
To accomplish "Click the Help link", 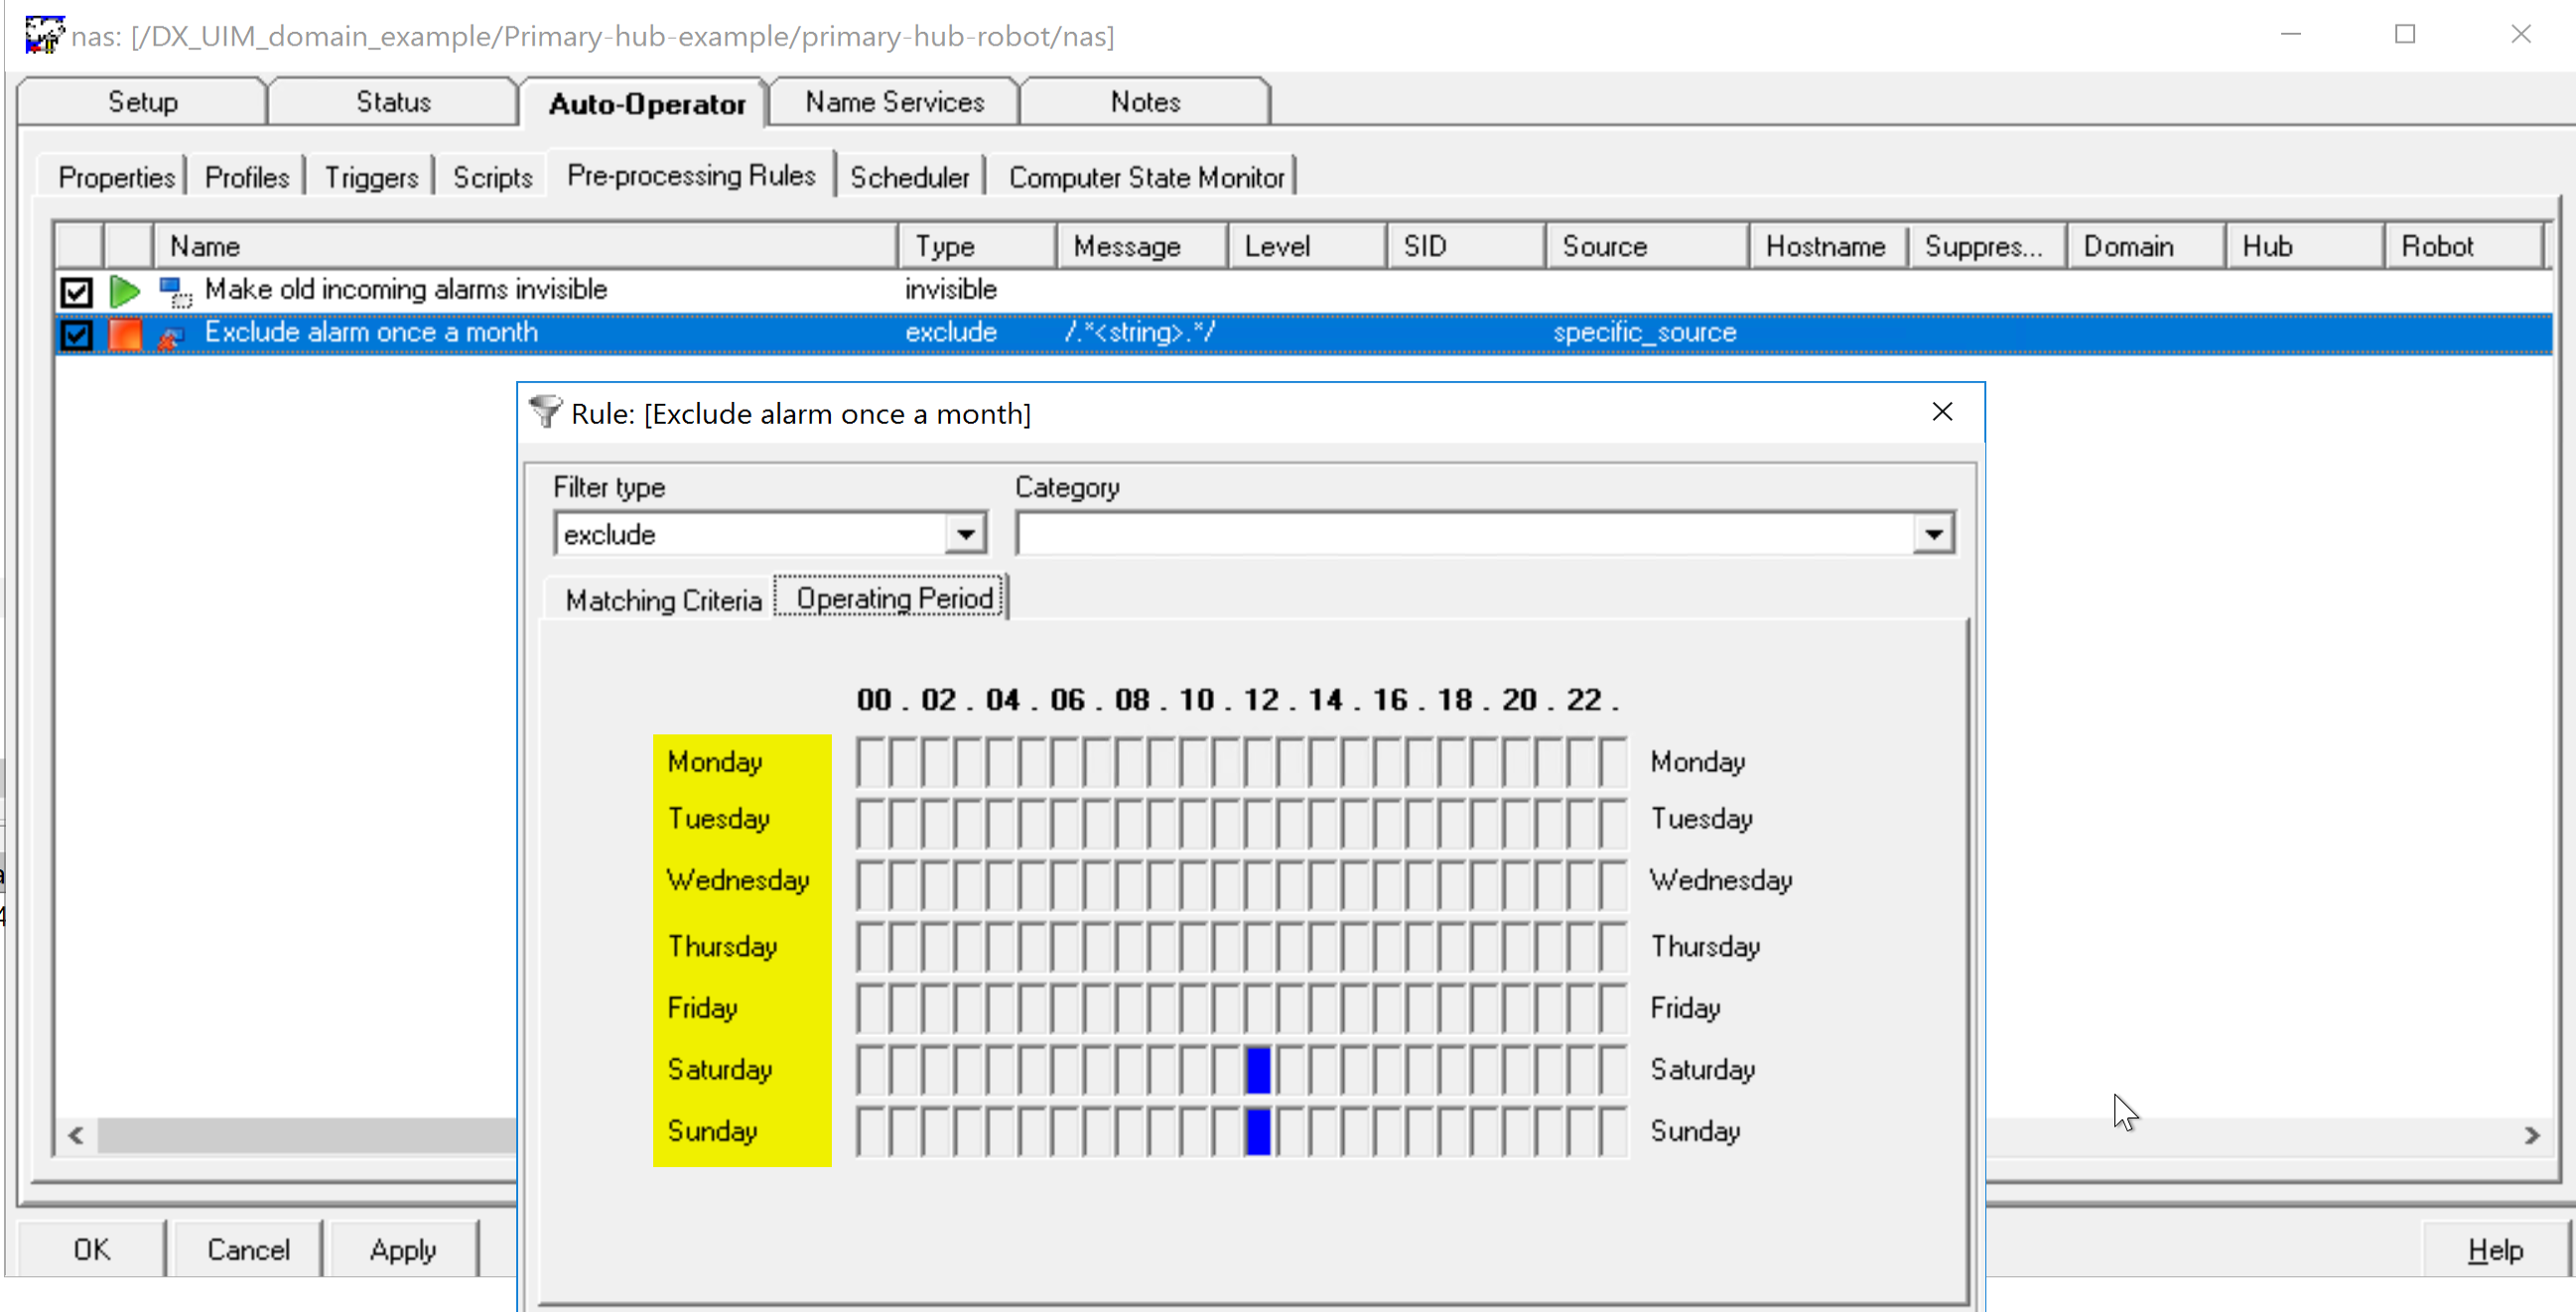I will point(2494,1249).
